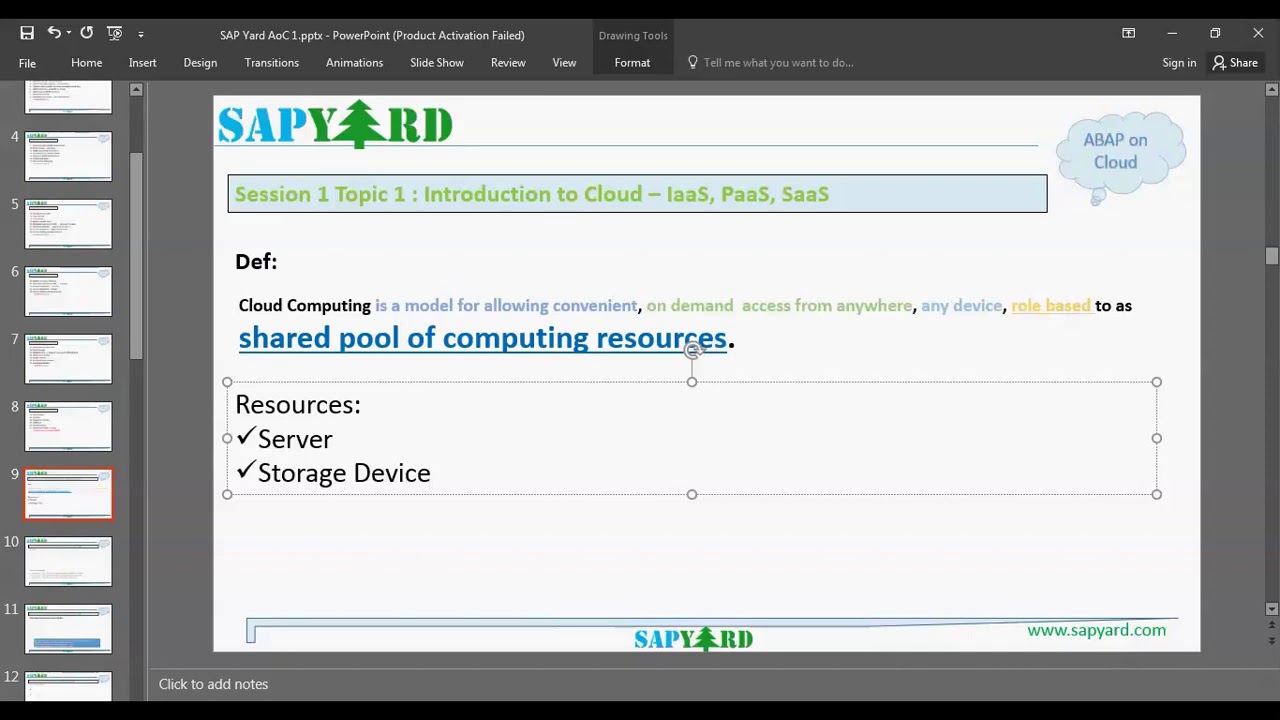
Task: Open the Slide Show tab
Action: [x=437, y=62]
